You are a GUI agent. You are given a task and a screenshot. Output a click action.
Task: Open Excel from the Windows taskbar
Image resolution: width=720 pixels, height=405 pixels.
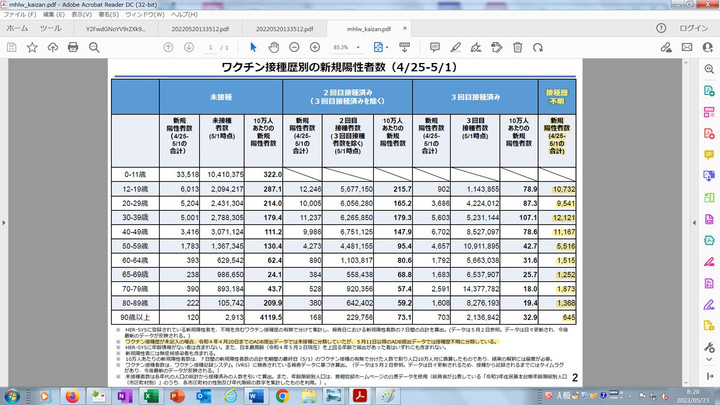(x=147, y=395)
